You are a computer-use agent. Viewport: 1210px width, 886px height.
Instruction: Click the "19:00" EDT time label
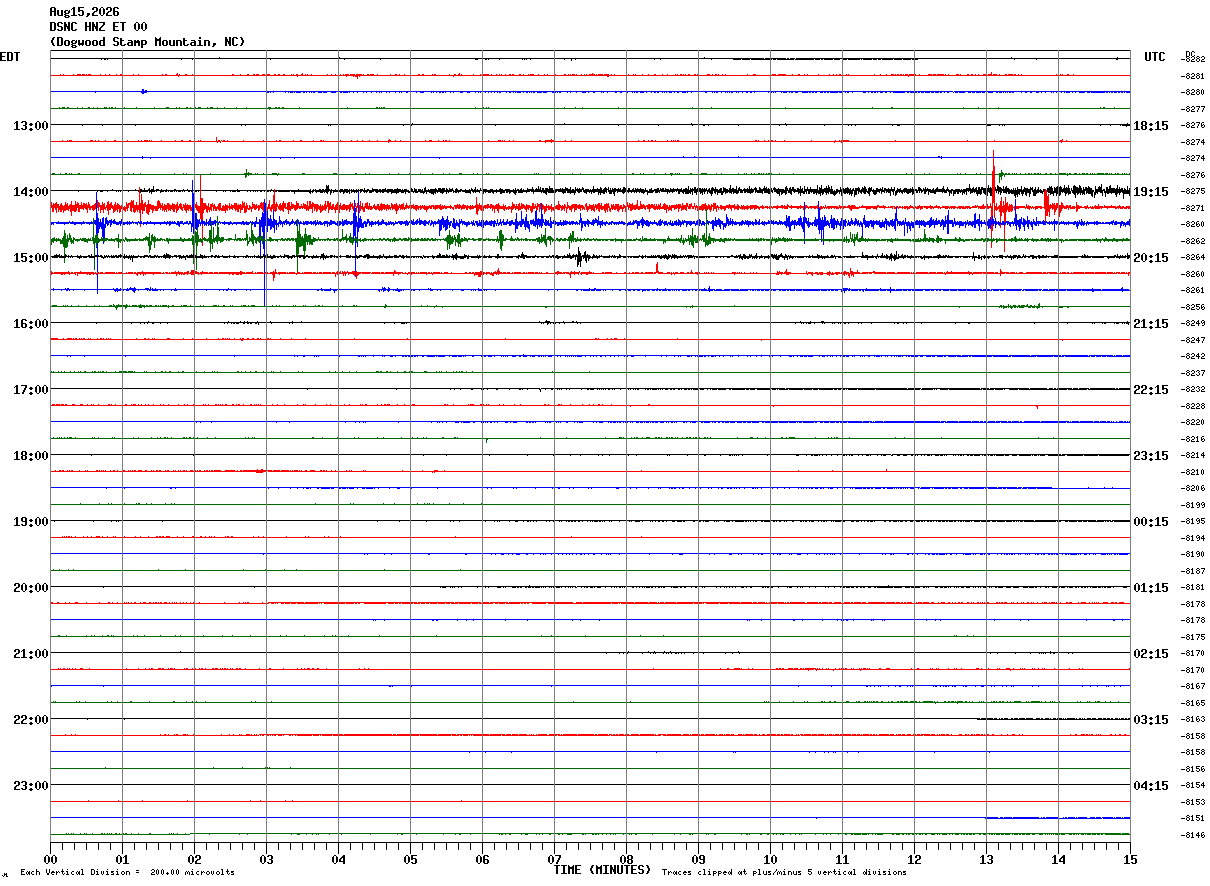click(31, 522)
